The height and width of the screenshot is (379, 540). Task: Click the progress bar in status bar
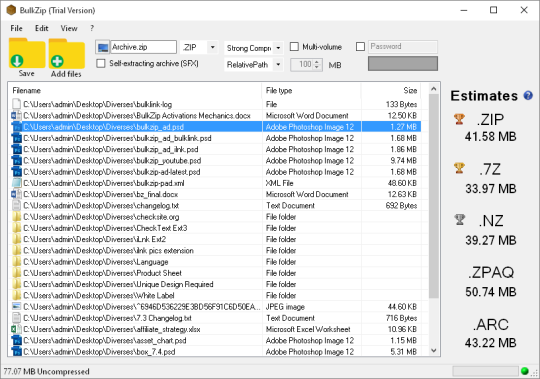[485, 371]
